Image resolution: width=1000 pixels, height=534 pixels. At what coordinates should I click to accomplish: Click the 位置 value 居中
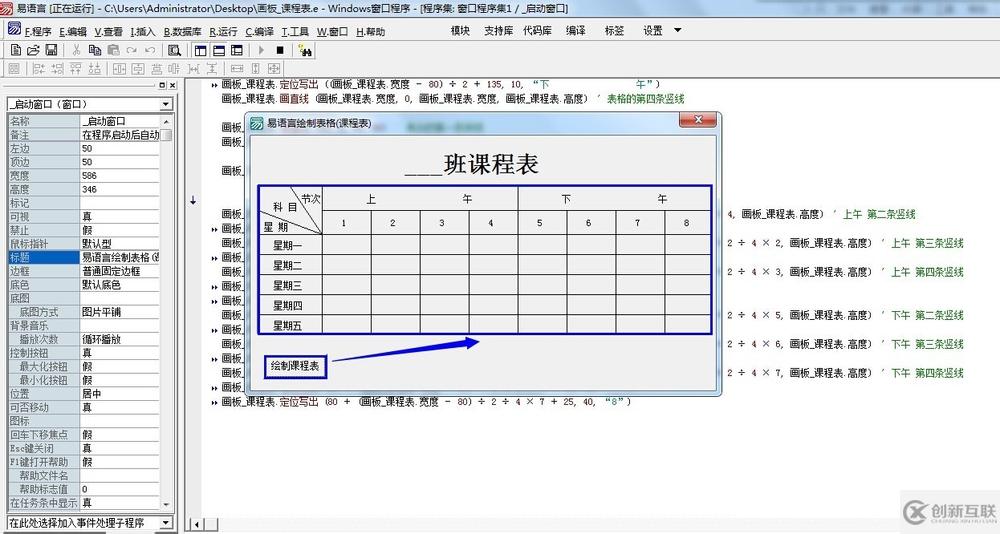pyautogui.click(x=119, y=394)
